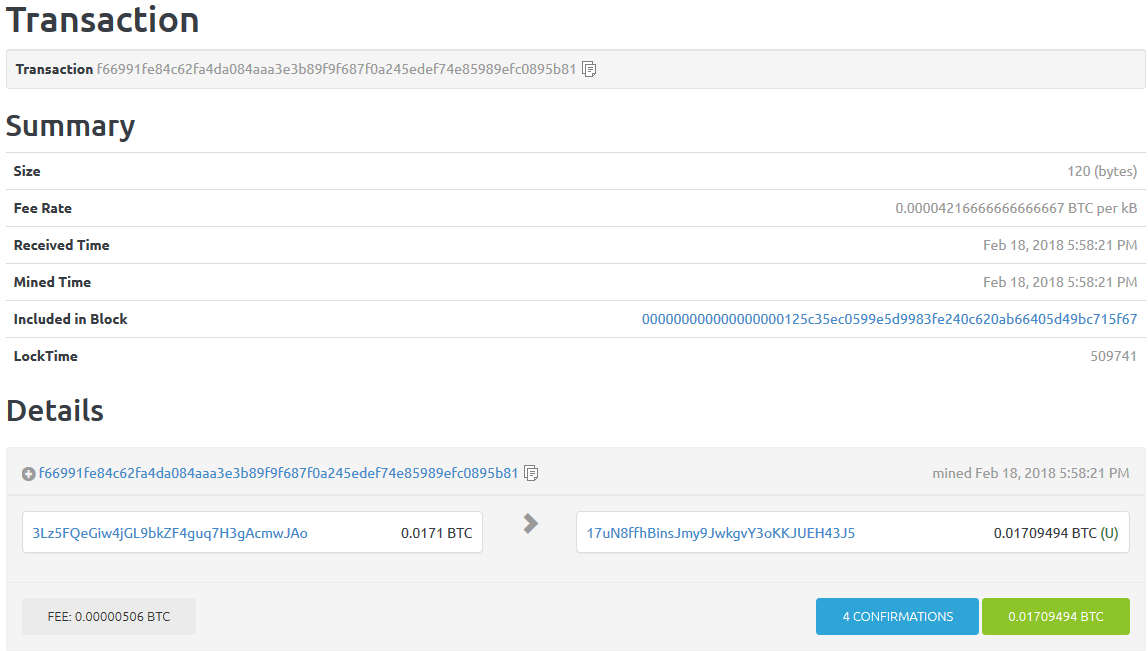1148x651 pixels.
Task: Select the 120 (bytes) size value
Action: tap(1102, 171)
